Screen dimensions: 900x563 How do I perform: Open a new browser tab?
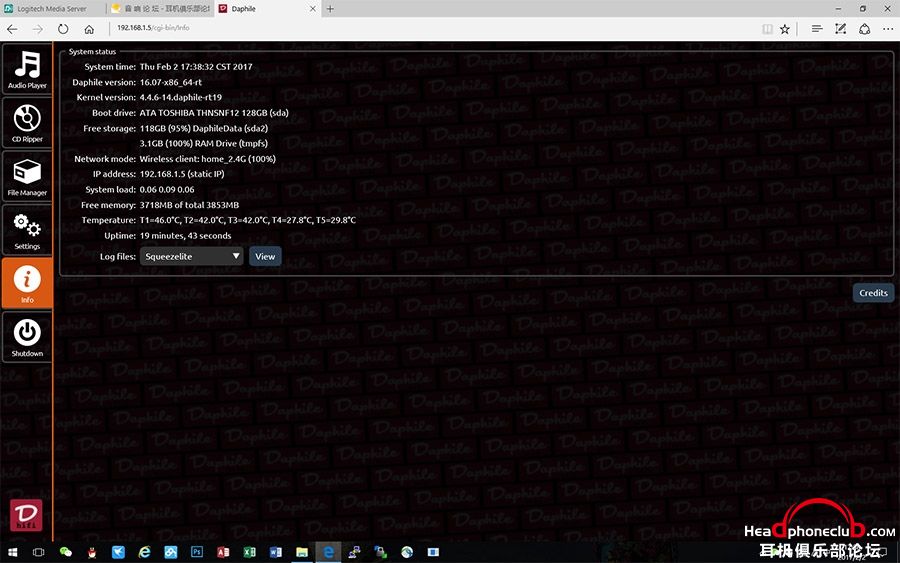point(330,9)
